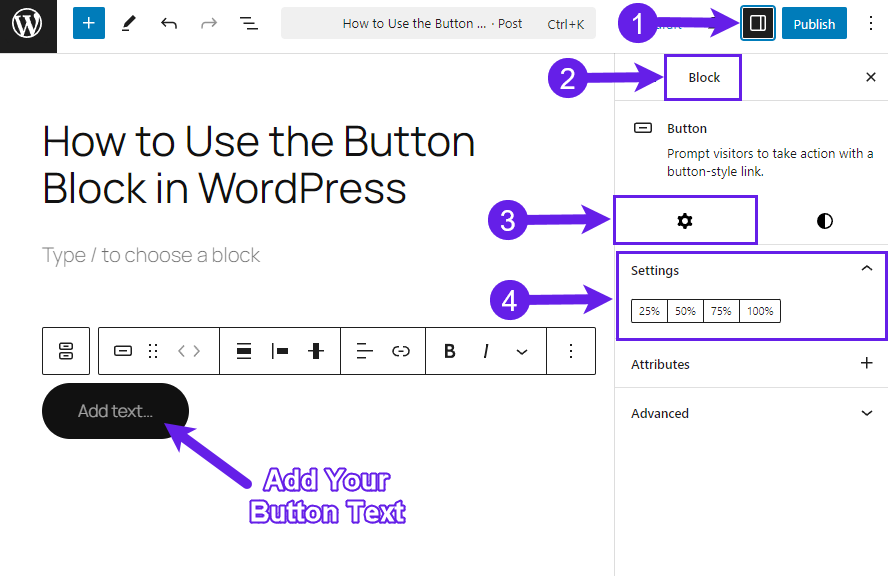Change vertical alignment in toolbar
The image size is (888, 576).
[316, 351]
